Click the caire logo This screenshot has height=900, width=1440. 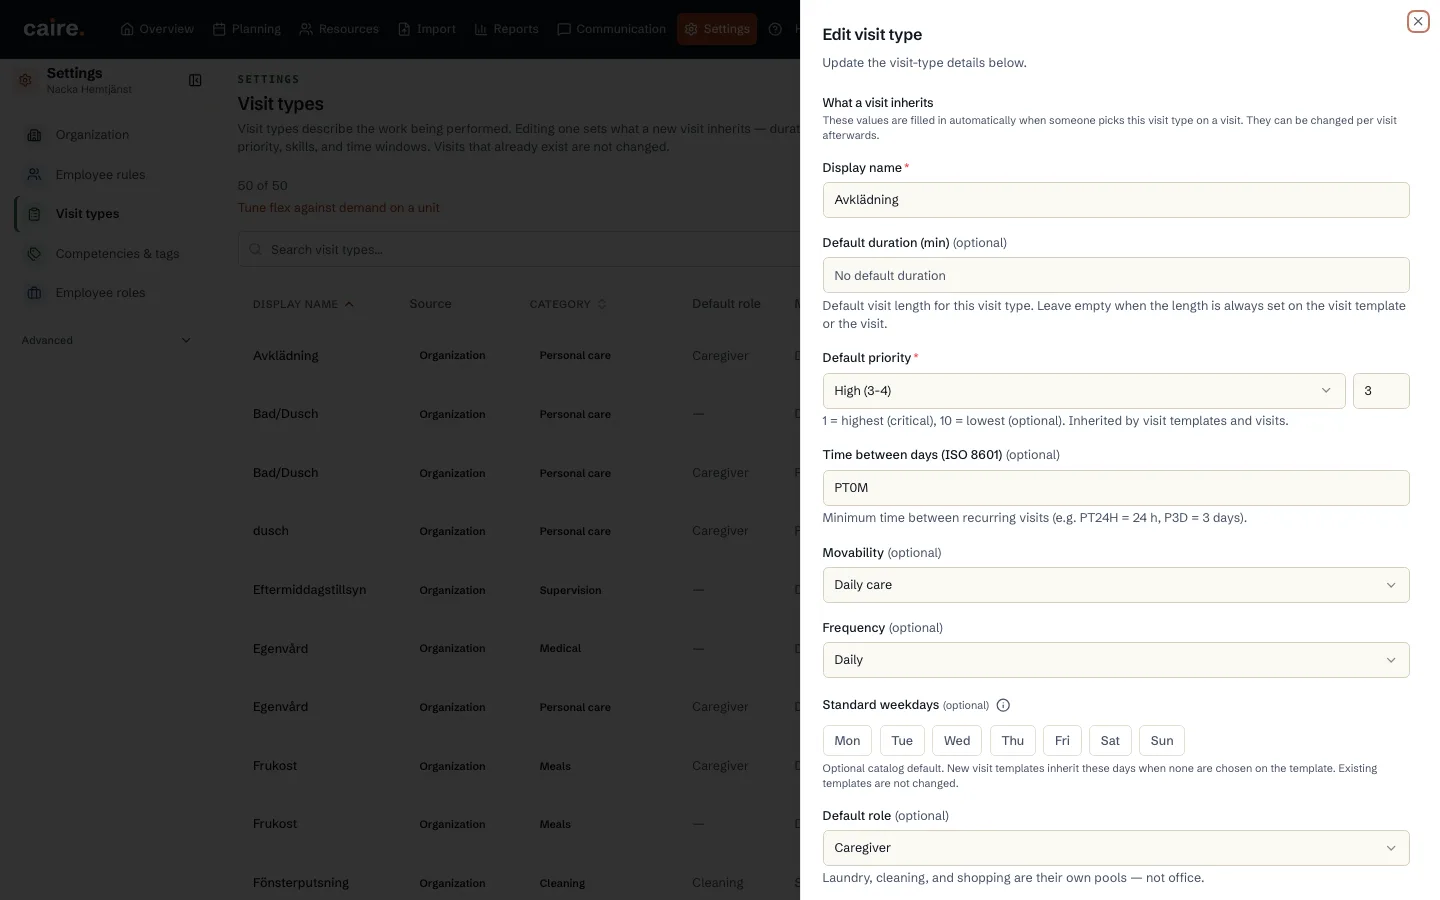point(53,29)
